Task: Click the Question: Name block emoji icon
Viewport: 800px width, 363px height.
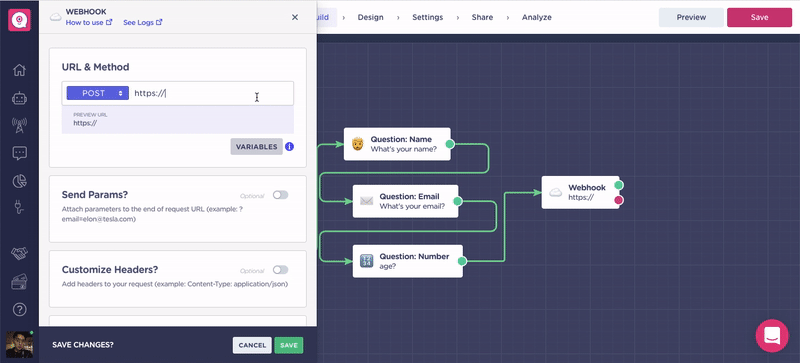Action: 358,144
